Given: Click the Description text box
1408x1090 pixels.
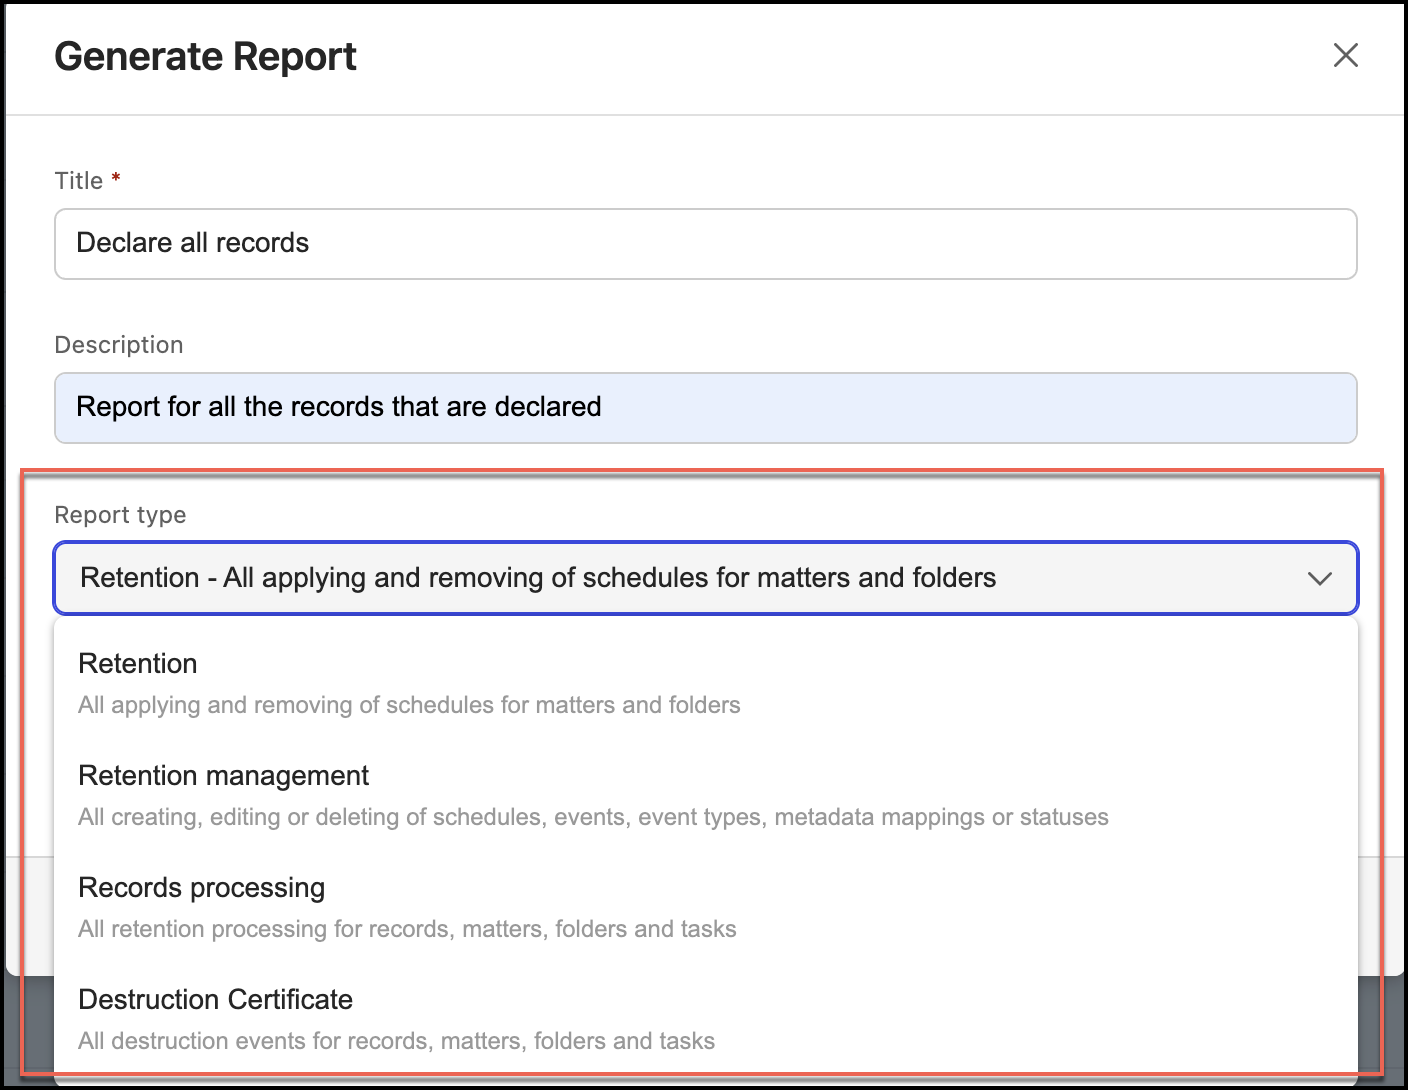Looking at the screenshot, I should pyautogui.click(x=705, y=407).
